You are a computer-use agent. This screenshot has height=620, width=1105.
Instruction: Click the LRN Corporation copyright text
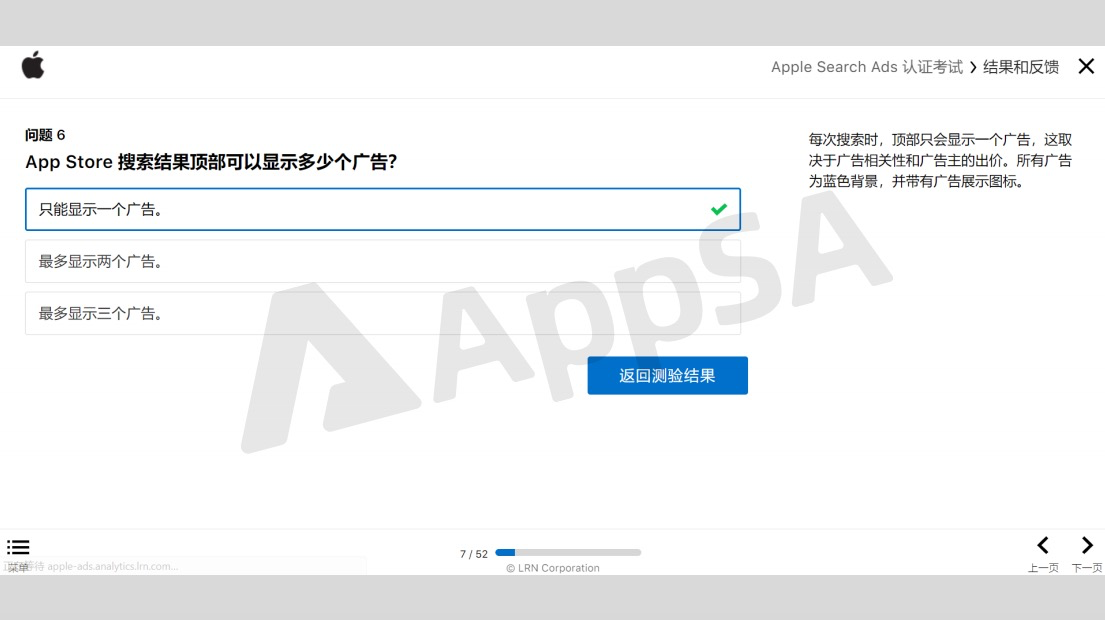point(552,568)
